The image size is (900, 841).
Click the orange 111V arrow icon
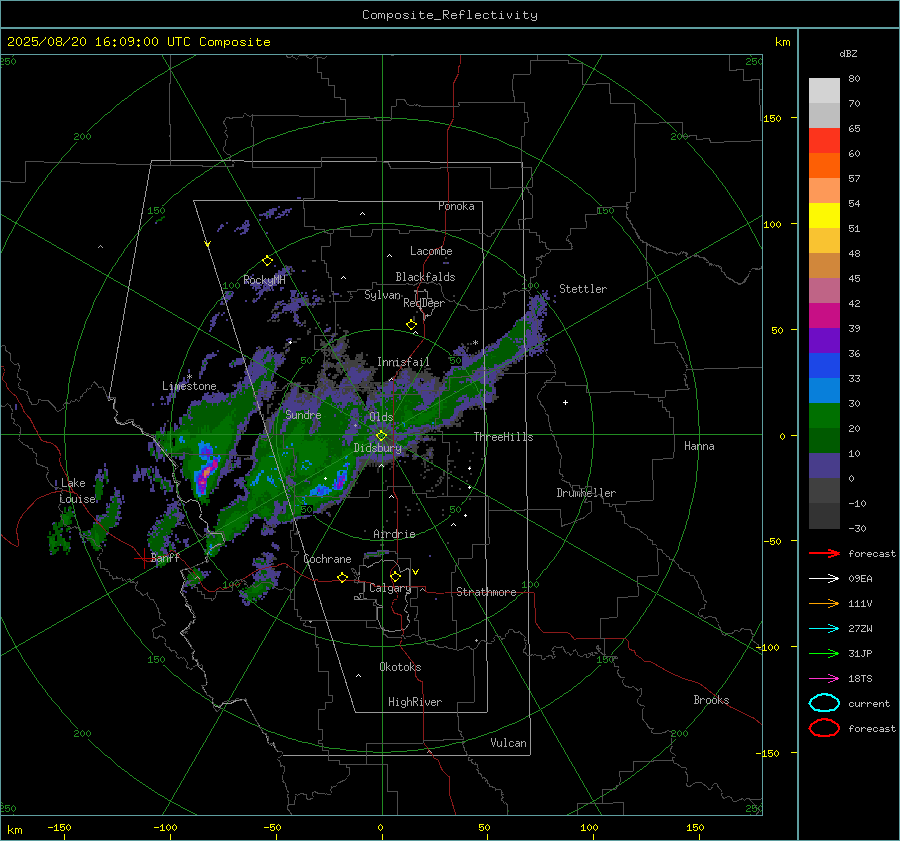point(824,603)
